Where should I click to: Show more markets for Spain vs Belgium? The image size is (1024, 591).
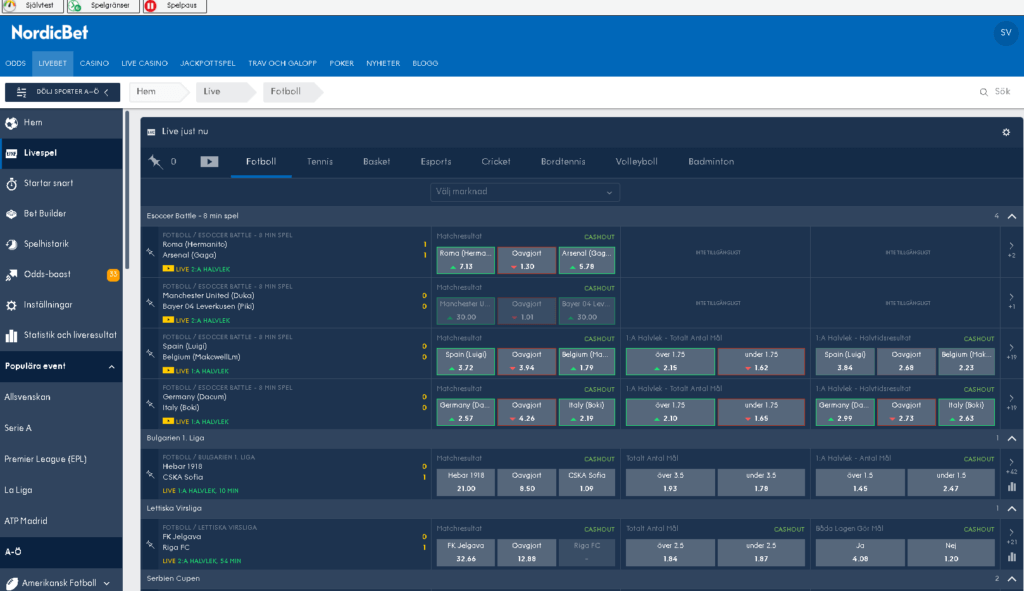[x=1011, y=352]
